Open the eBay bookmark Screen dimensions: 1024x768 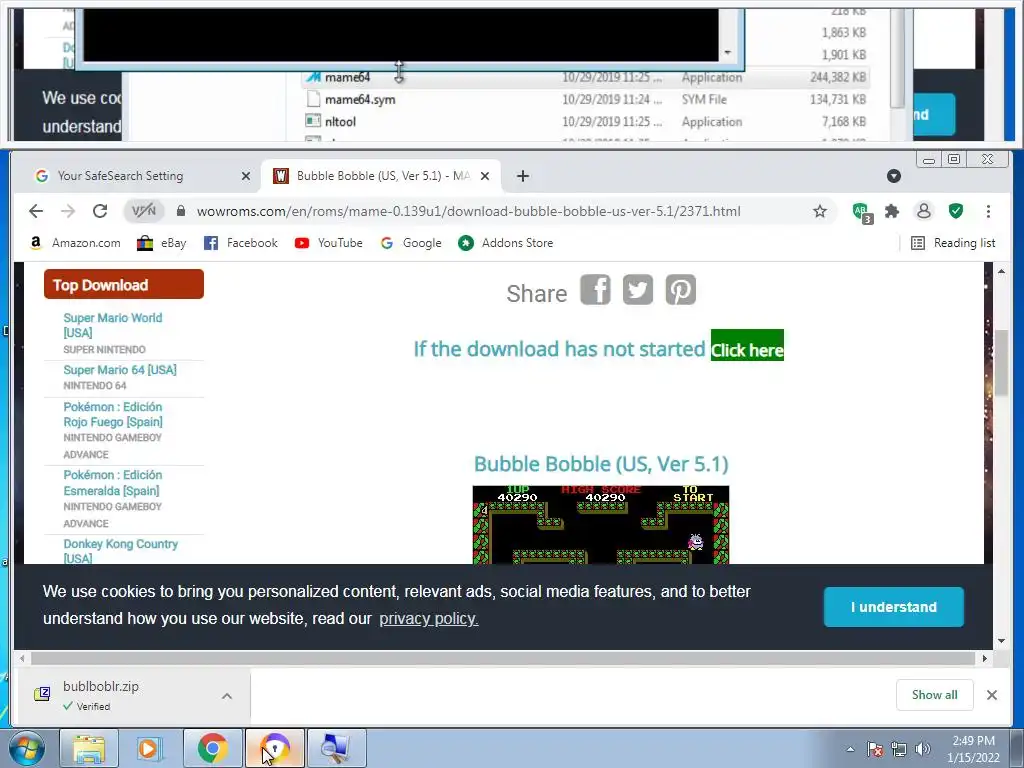[x=162, y=243]
